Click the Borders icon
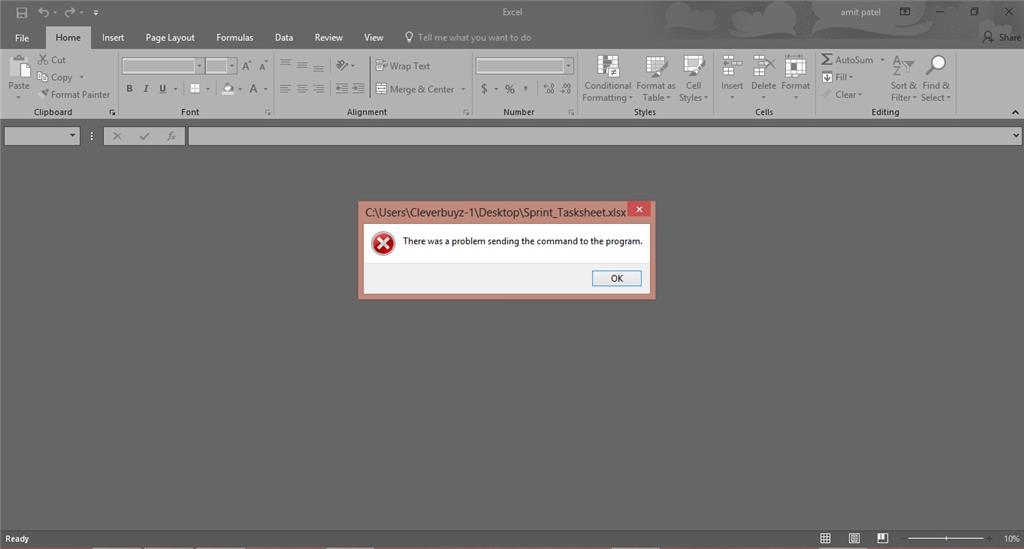1024x549 pixels. point(195,89)
